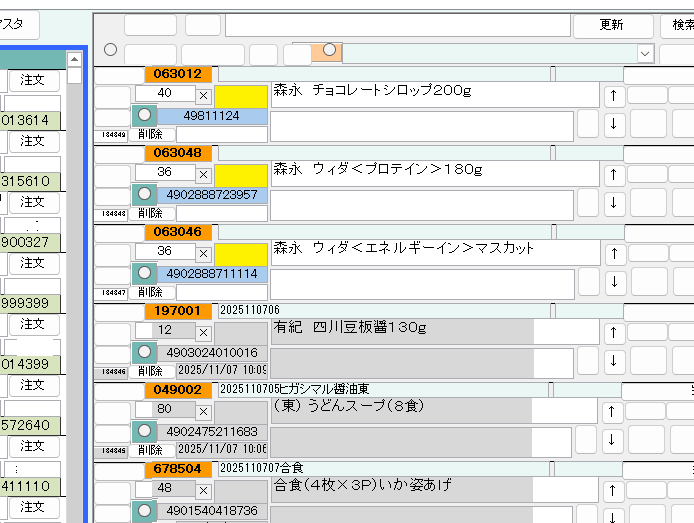Click the down arrow for 四川豆板醤130g
This screenshot has height=523, width=694.
(x=613, y=361)
